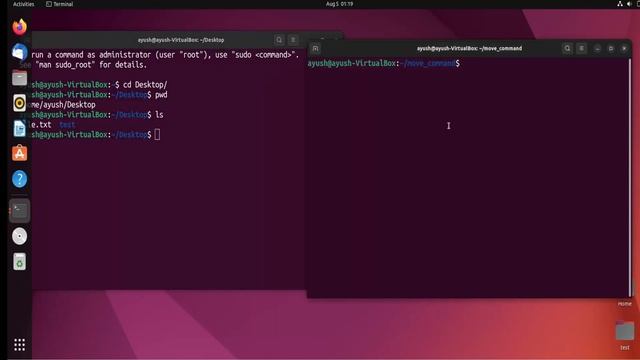Click the pwd command text
640x360 pixels.
coord(161,95)
